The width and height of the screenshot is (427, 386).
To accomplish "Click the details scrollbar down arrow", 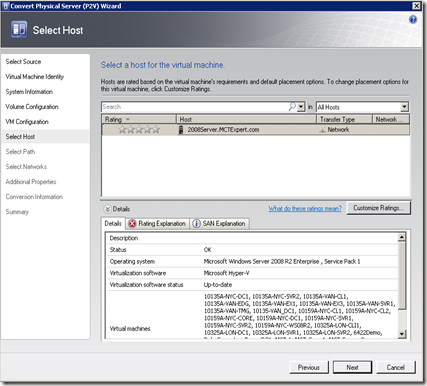I will (402, 334).
